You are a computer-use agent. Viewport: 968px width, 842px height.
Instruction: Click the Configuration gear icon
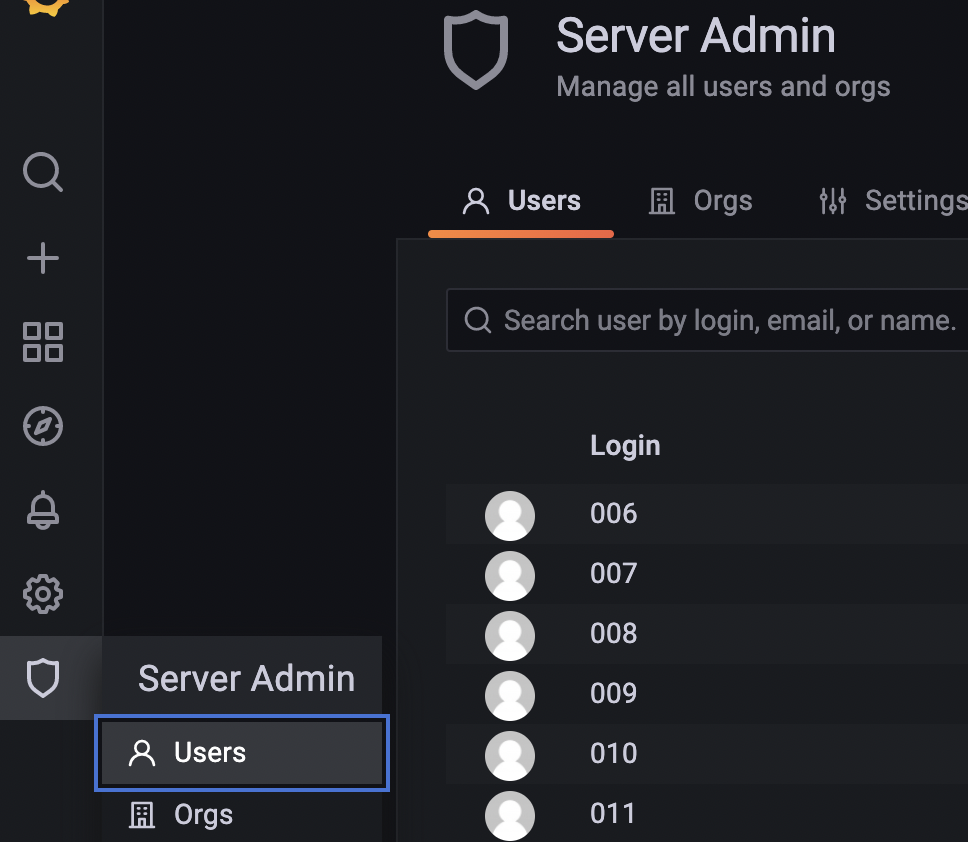coord(42,593)
